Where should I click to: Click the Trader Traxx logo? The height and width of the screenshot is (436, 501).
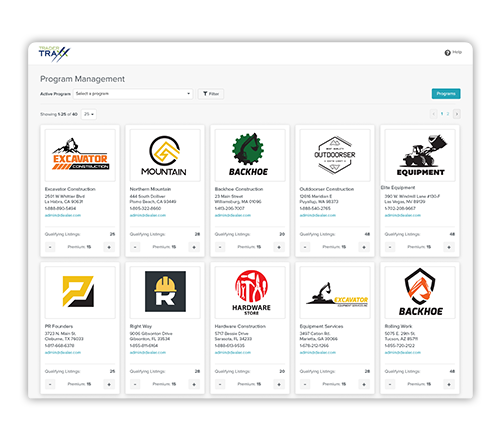[x=54, y=54]
